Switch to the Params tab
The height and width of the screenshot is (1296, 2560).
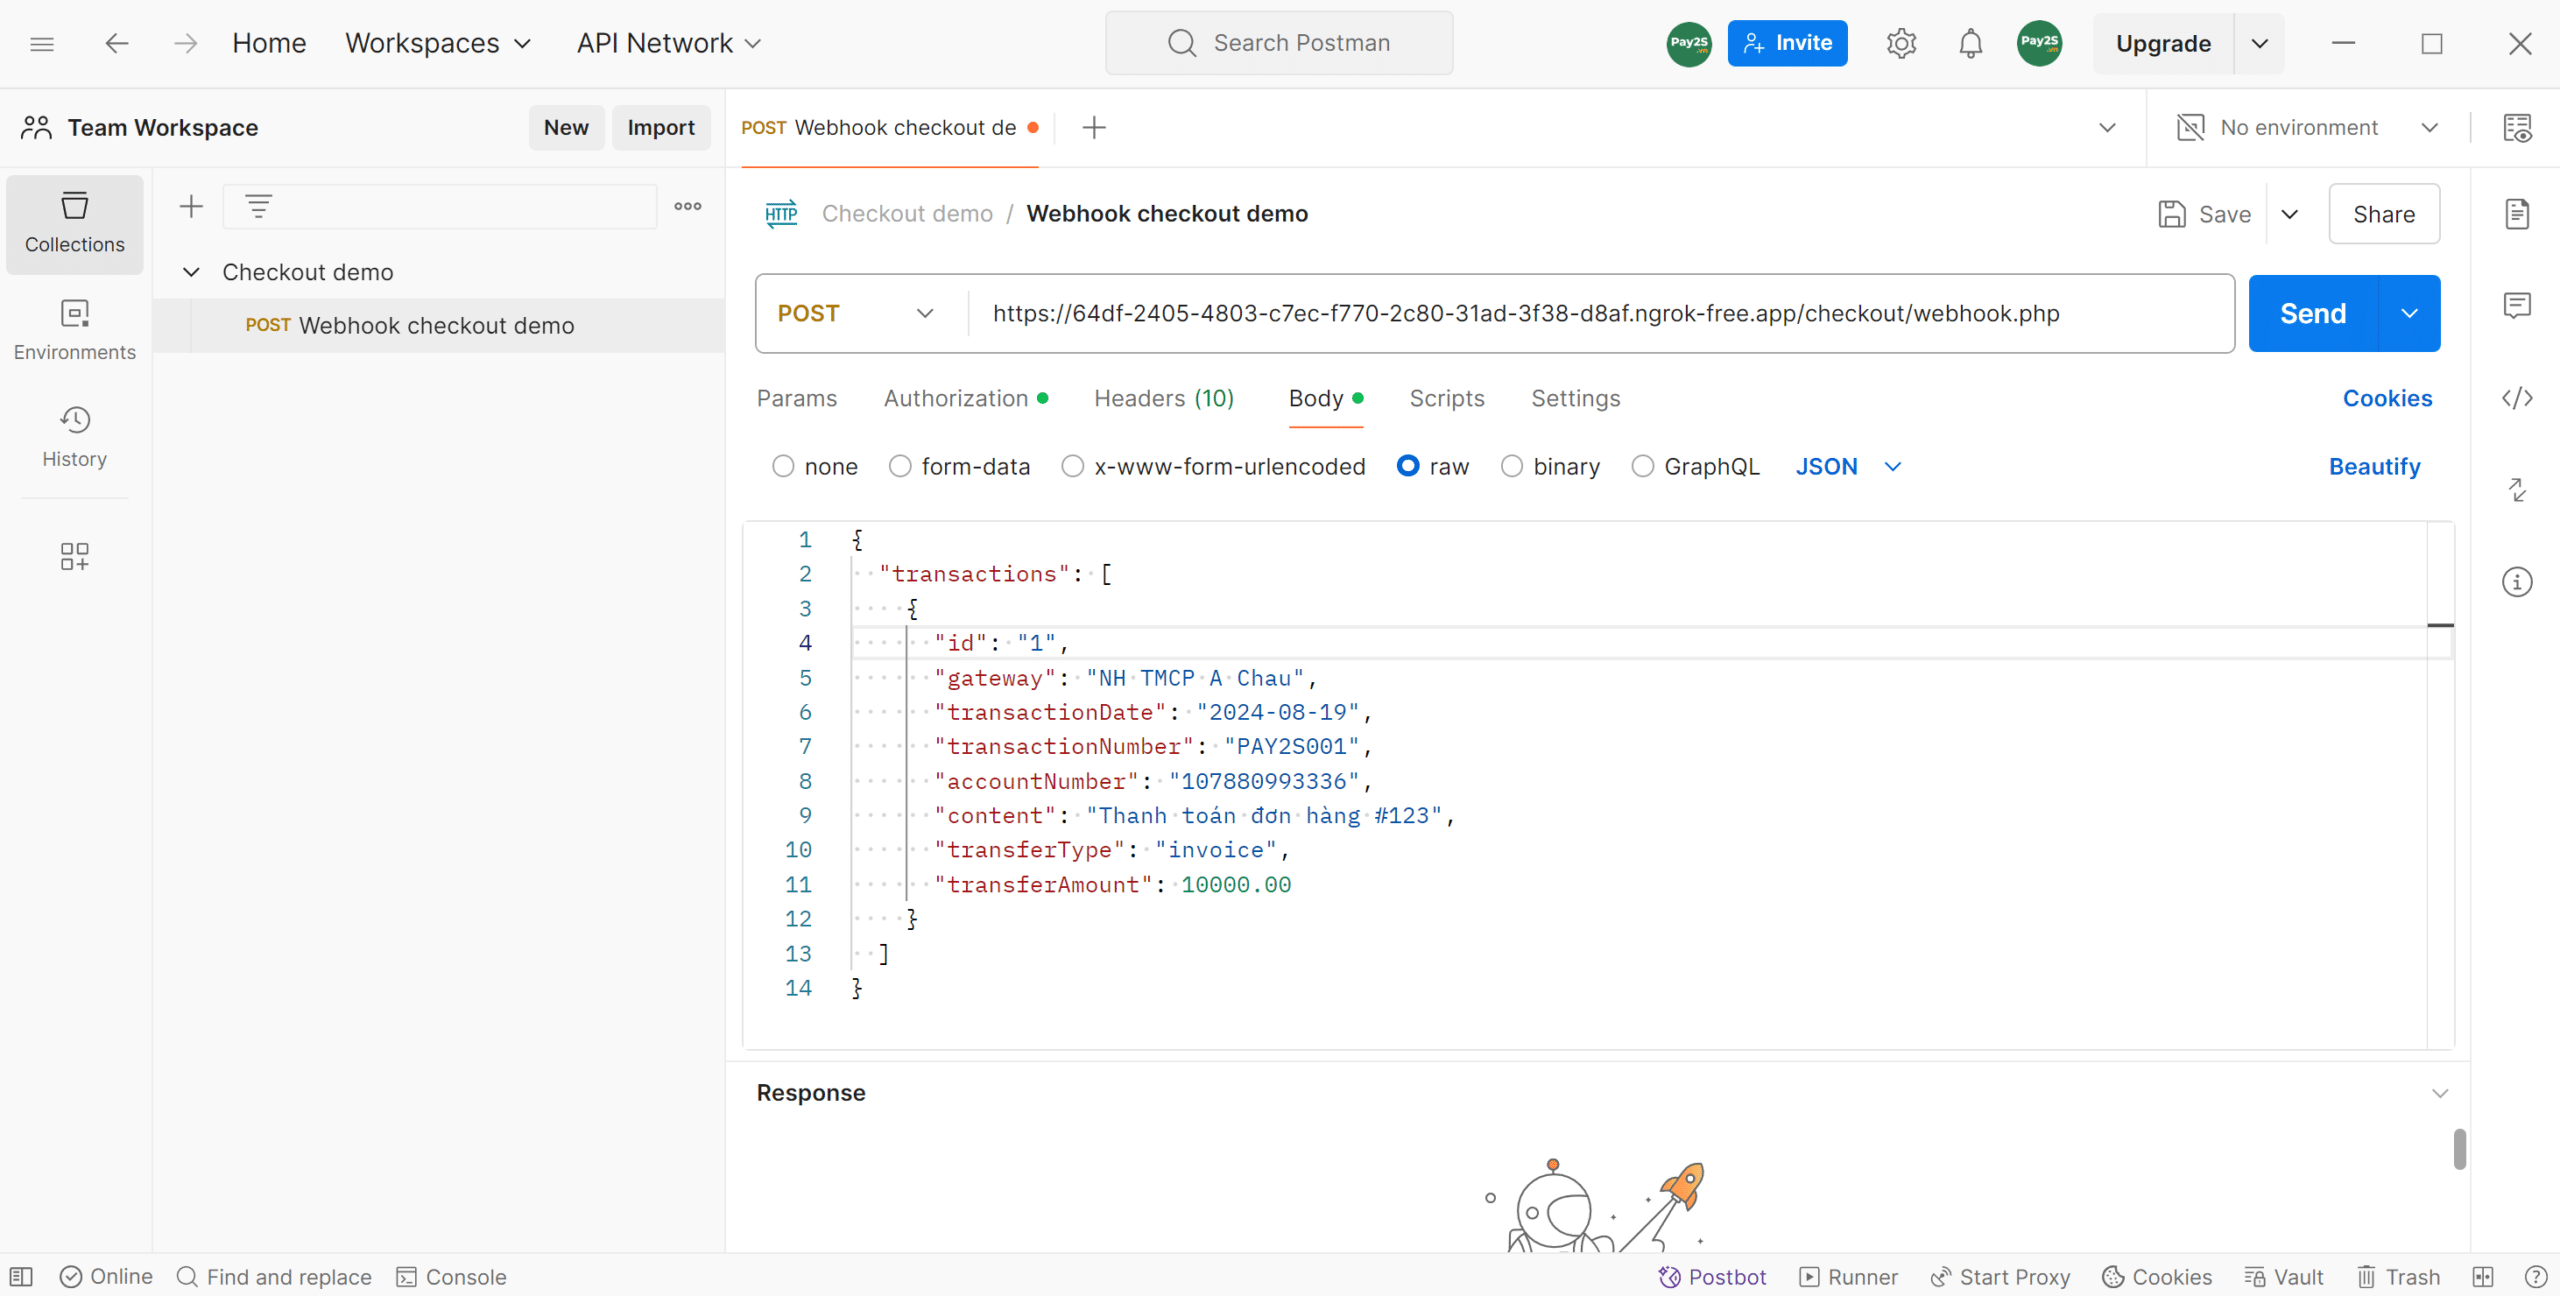[x=796, y=398]
